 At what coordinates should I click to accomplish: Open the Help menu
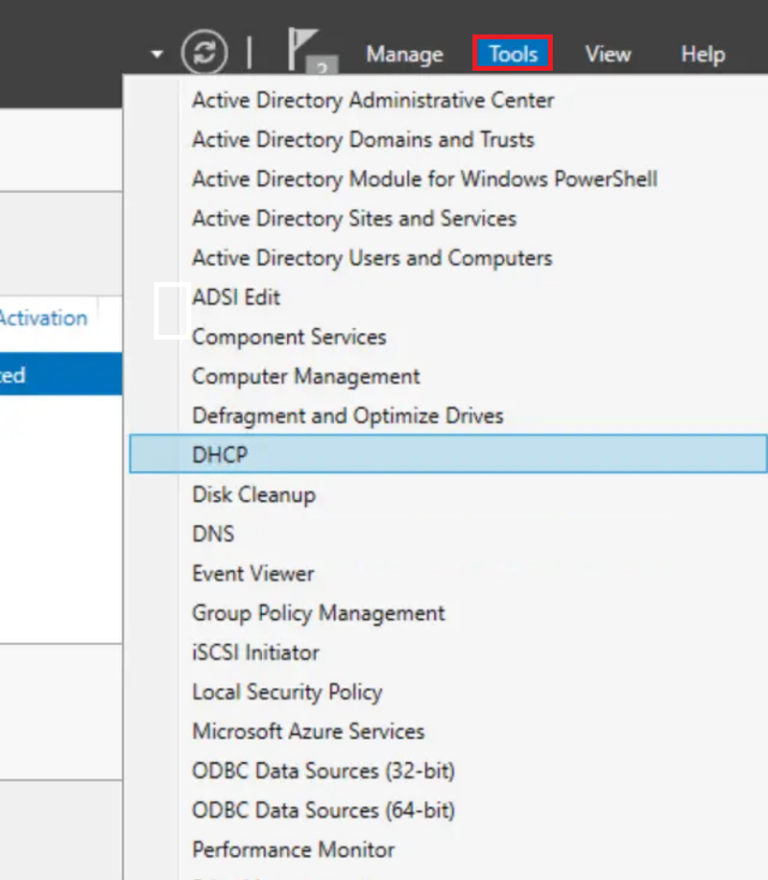702,55
